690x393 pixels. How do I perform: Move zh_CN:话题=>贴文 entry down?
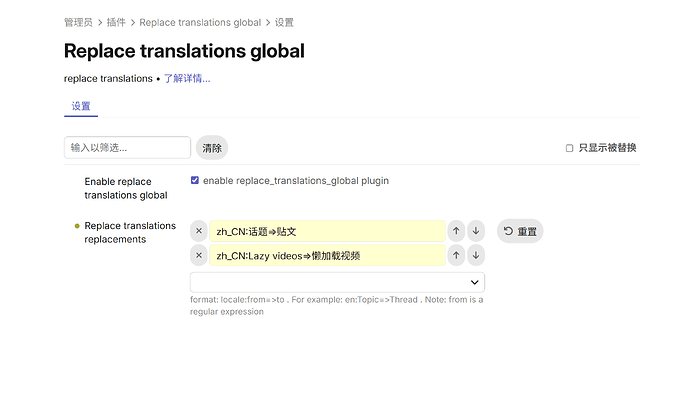[476, 231]
